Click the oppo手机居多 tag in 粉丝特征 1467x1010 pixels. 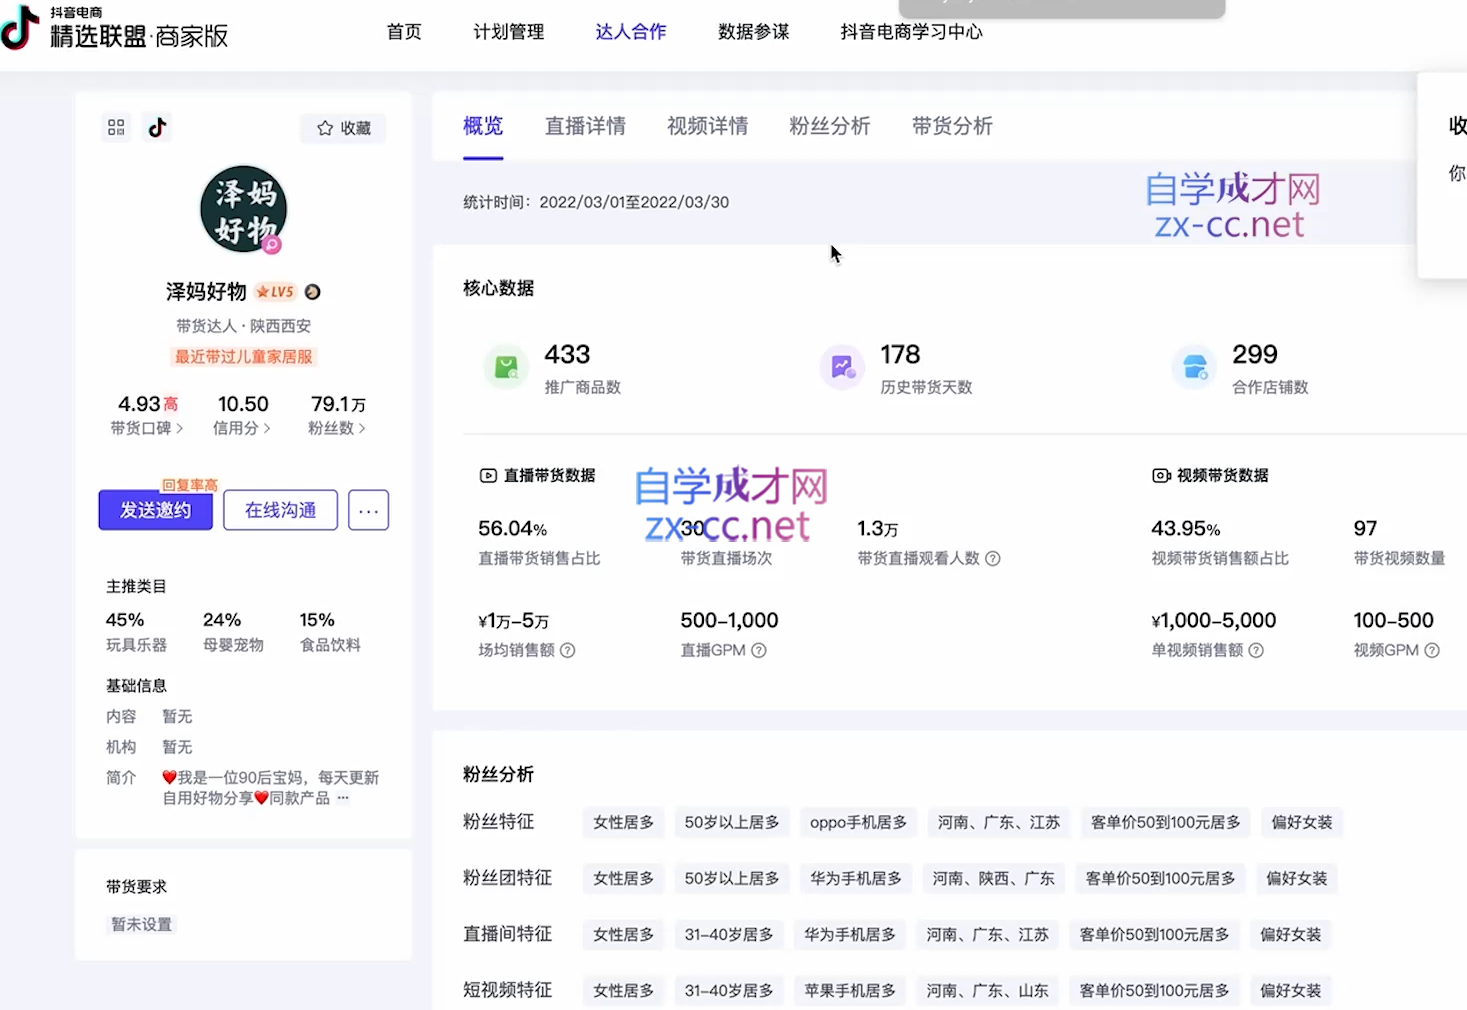858,822
